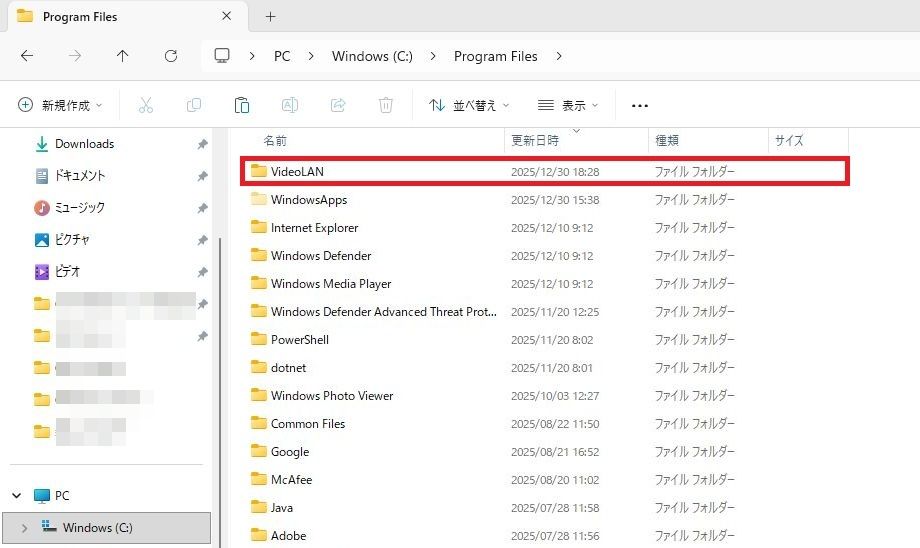This screenshot has width=920, height=548.
Task: Click the Copy icon in toolbar
Action: [194, 105]
